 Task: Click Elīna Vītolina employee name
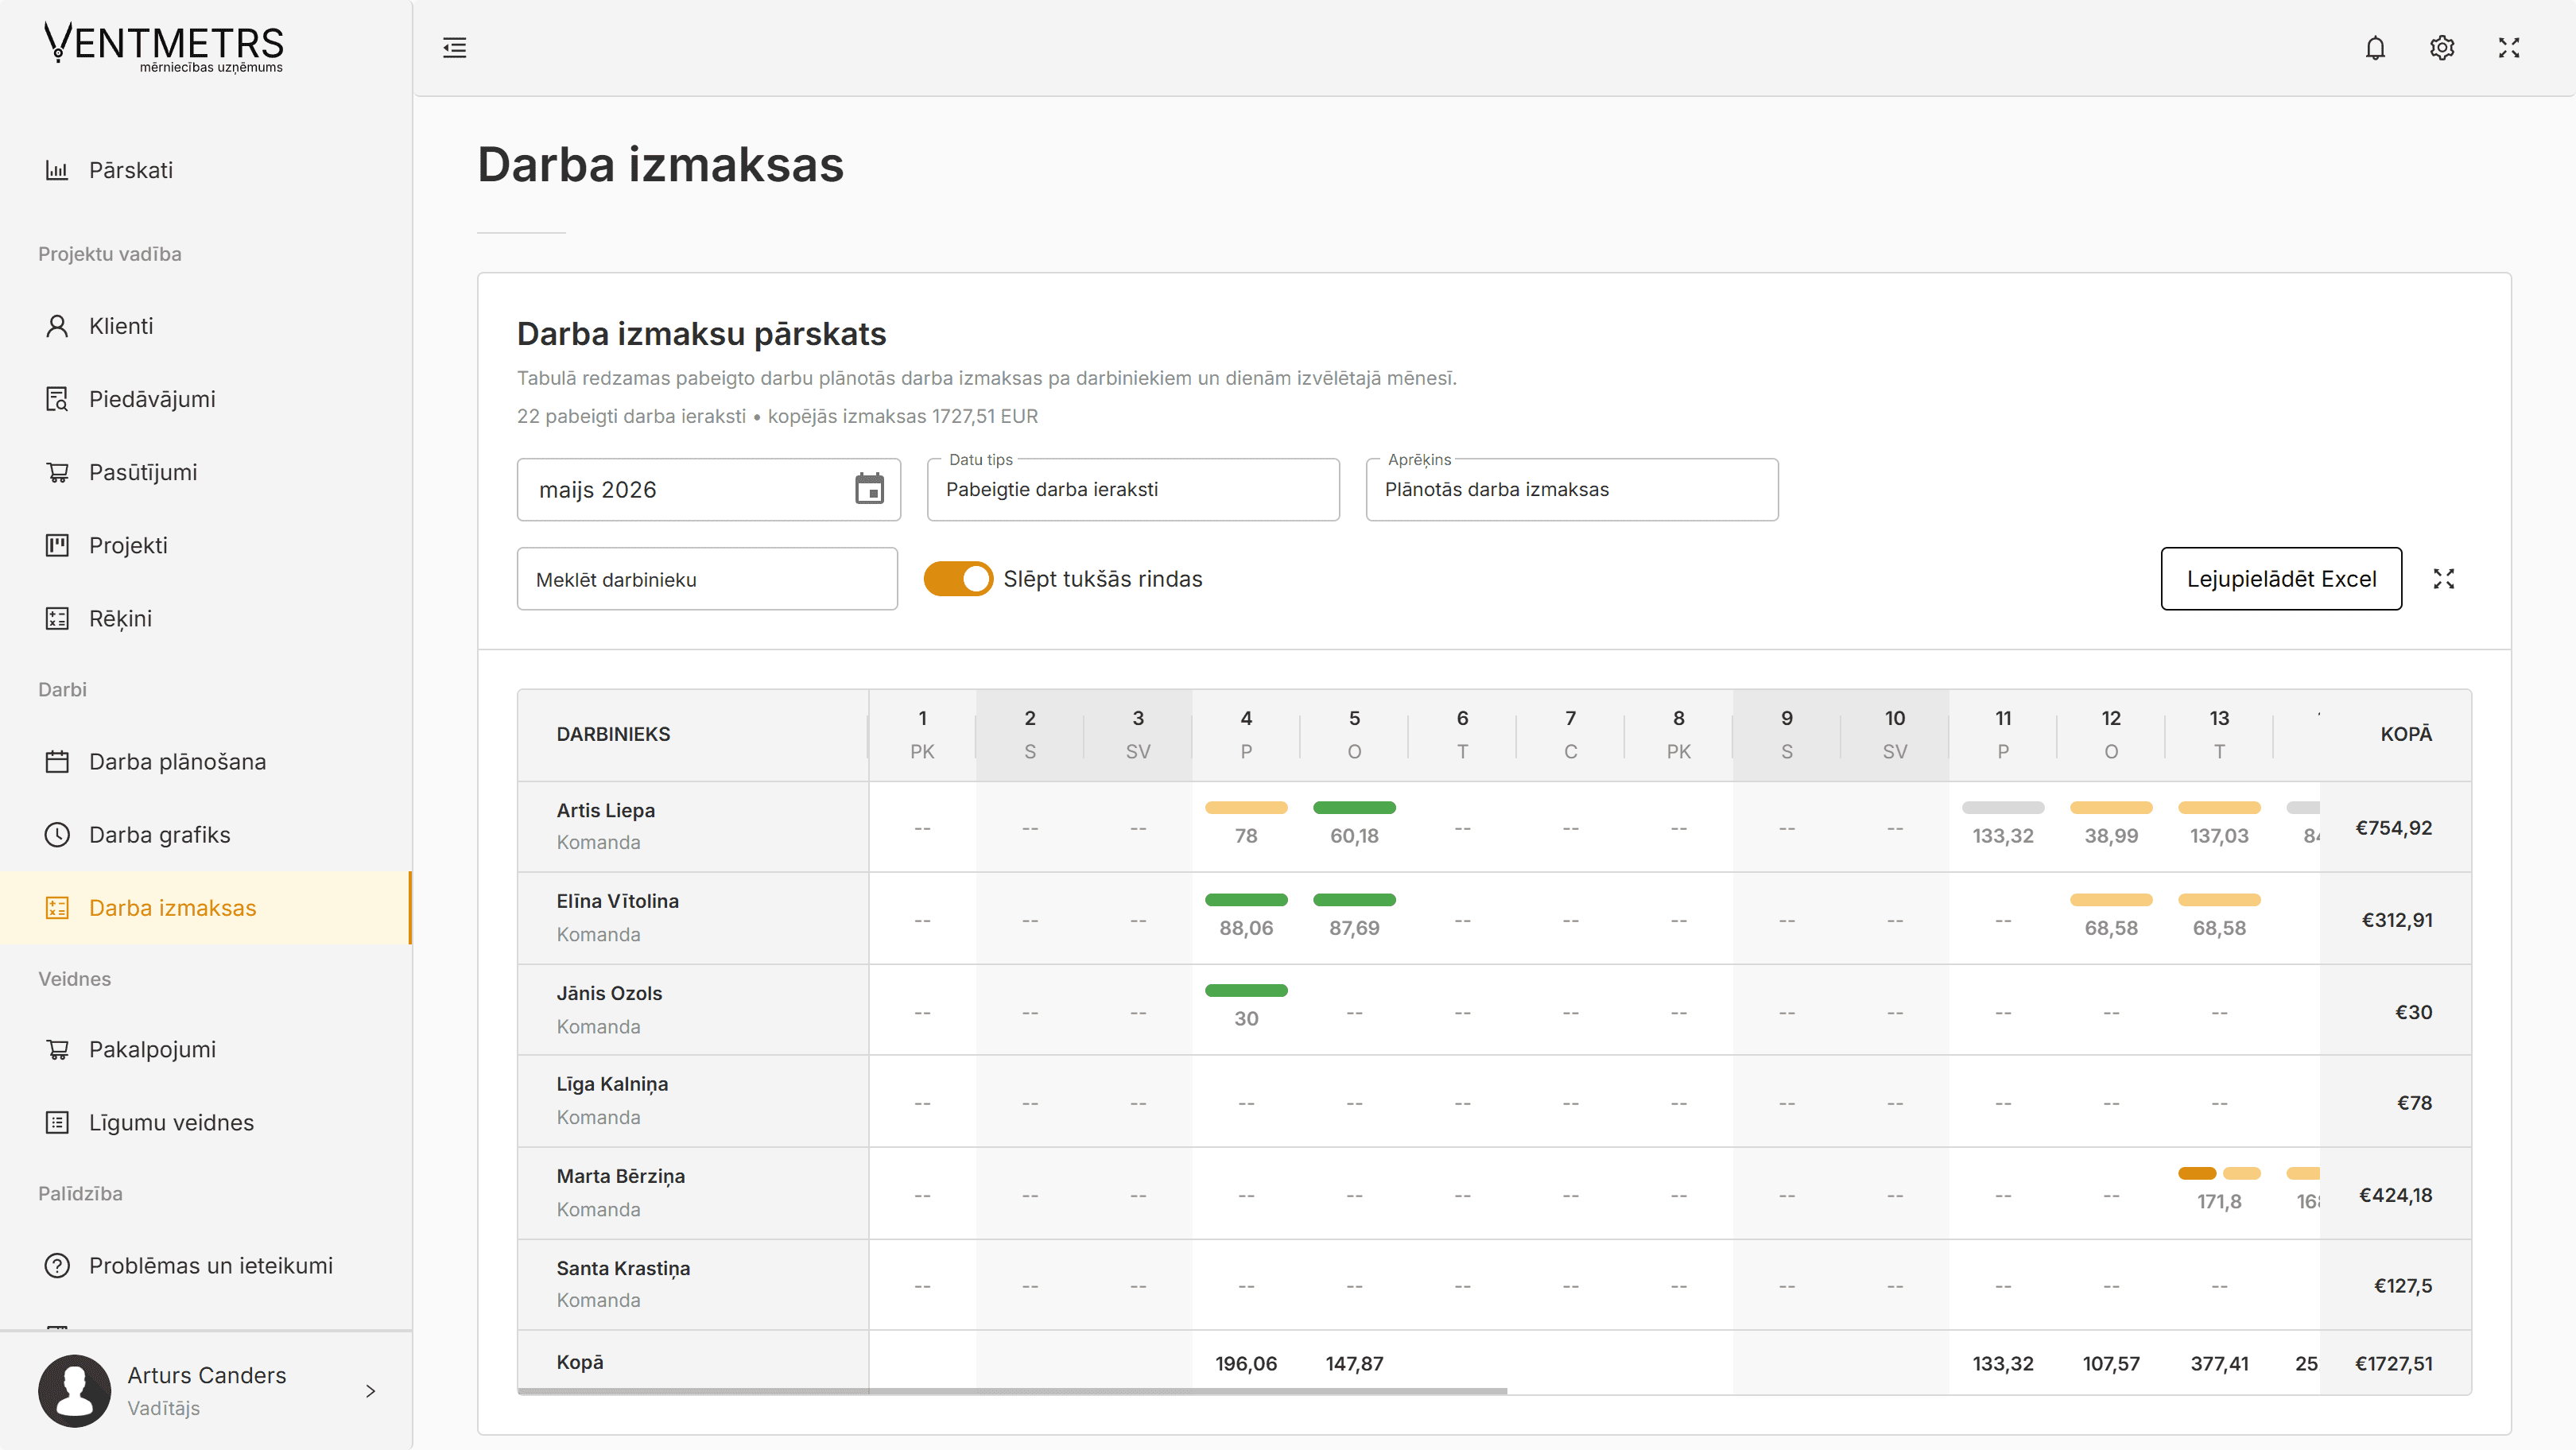[x=618, y=901]
